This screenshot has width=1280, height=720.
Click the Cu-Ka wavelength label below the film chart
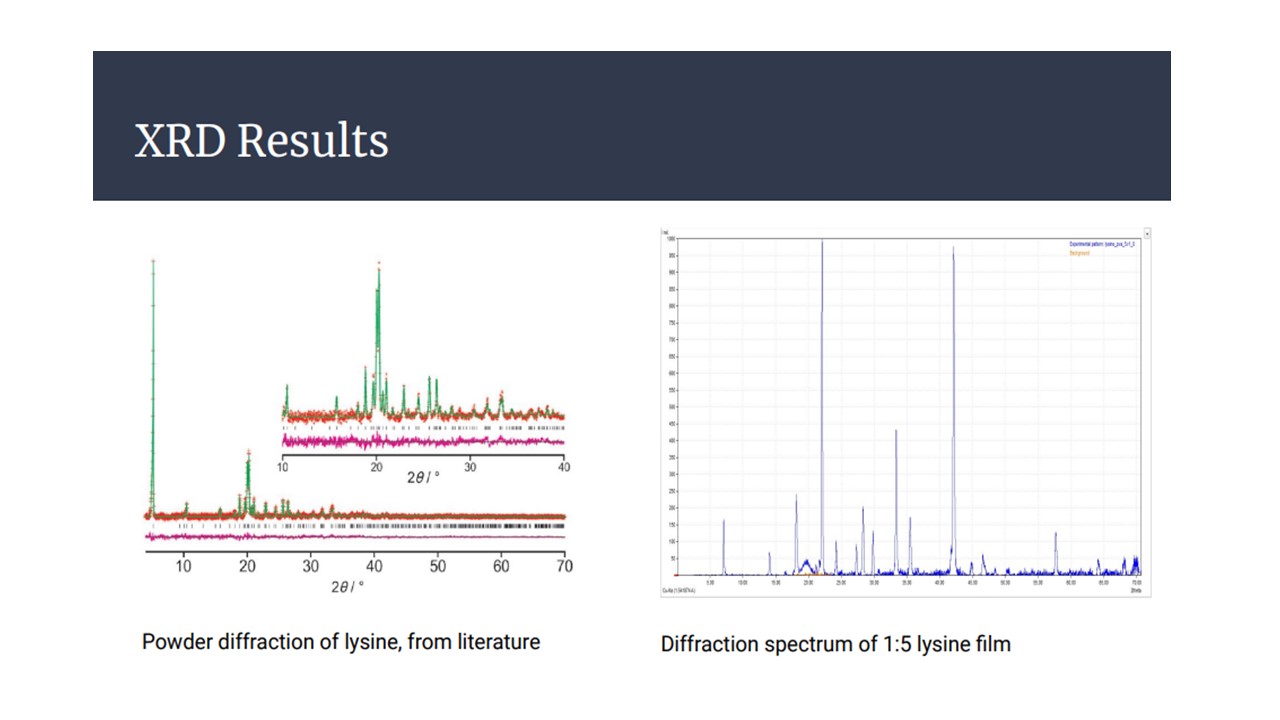[680, 591]
